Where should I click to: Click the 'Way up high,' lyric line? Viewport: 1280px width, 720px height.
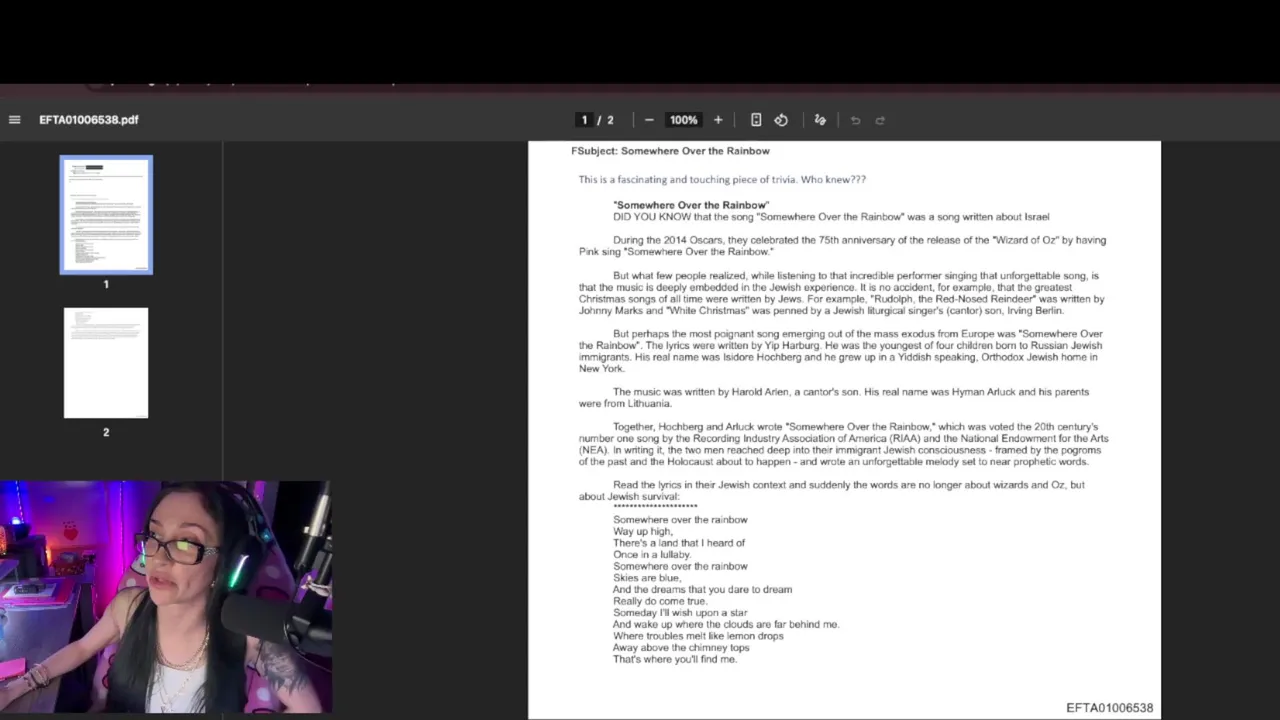tap(643, 531)
